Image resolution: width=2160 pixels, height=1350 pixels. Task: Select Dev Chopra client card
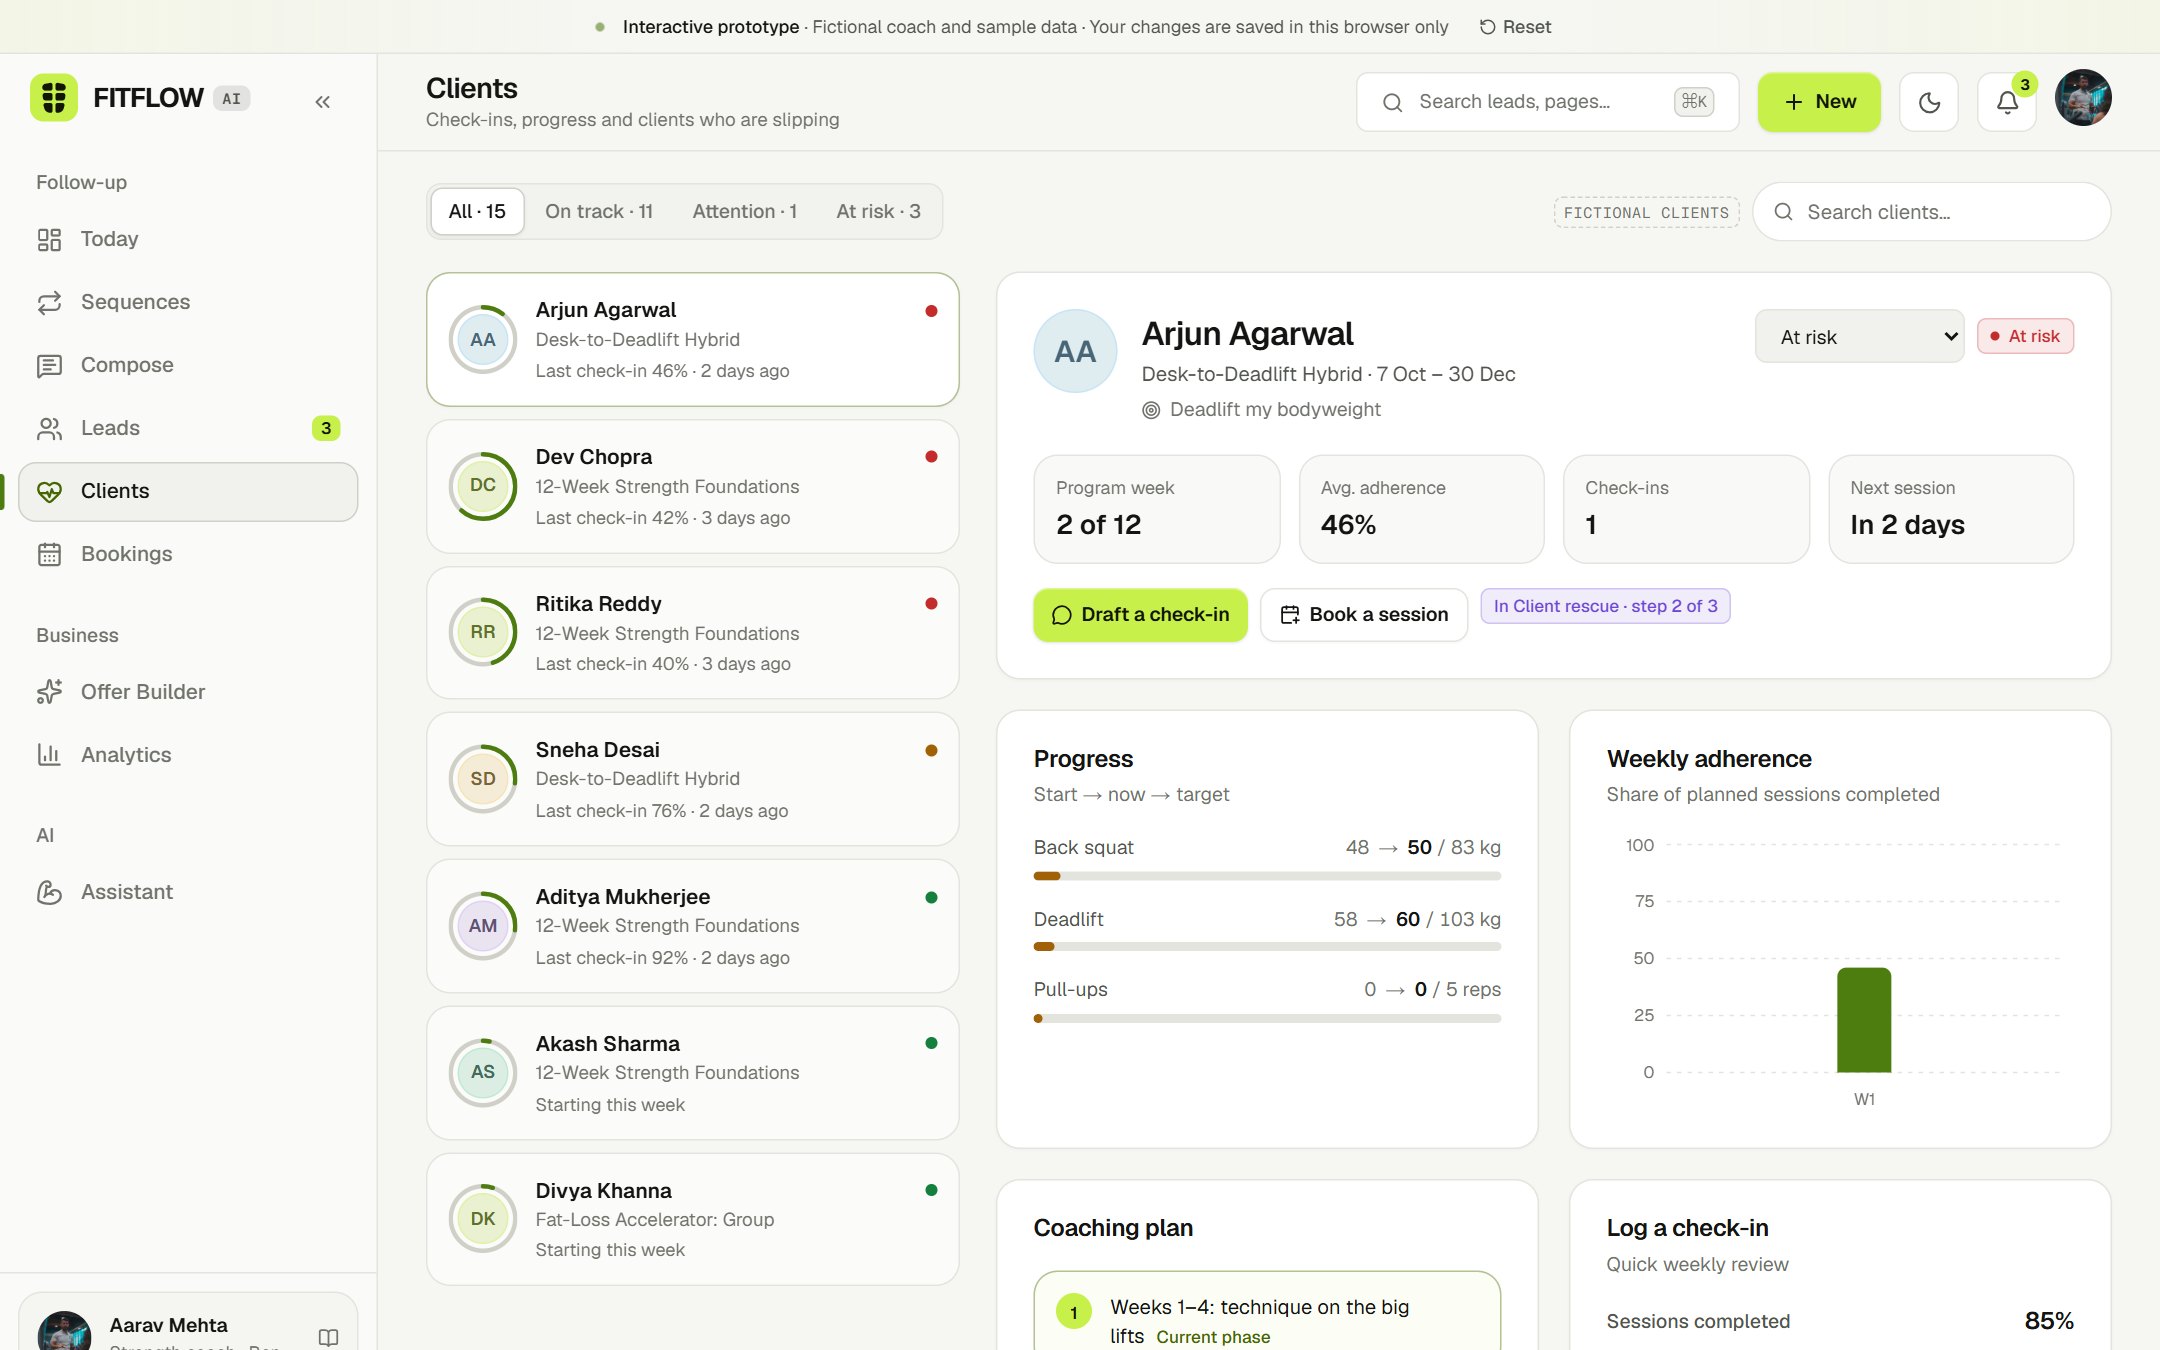tap(692, 487)
